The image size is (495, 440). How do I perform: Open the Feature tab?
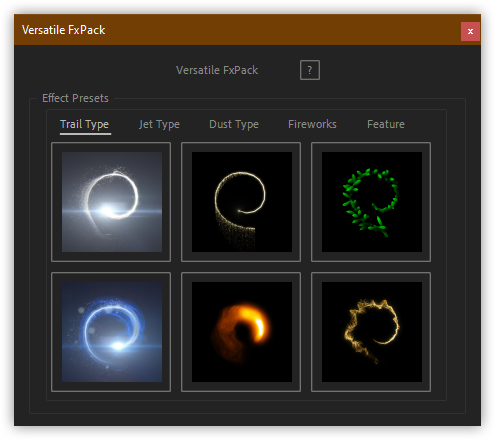[386, 124]
